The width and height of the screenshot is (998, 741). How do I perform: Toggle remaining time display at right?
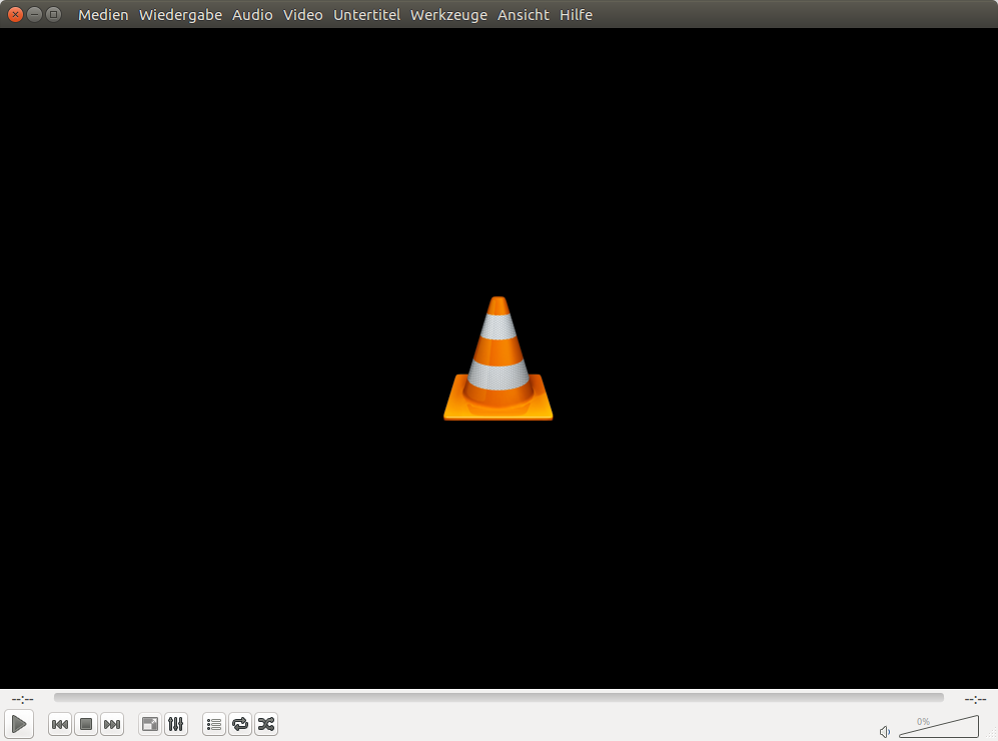coord(975,699)
